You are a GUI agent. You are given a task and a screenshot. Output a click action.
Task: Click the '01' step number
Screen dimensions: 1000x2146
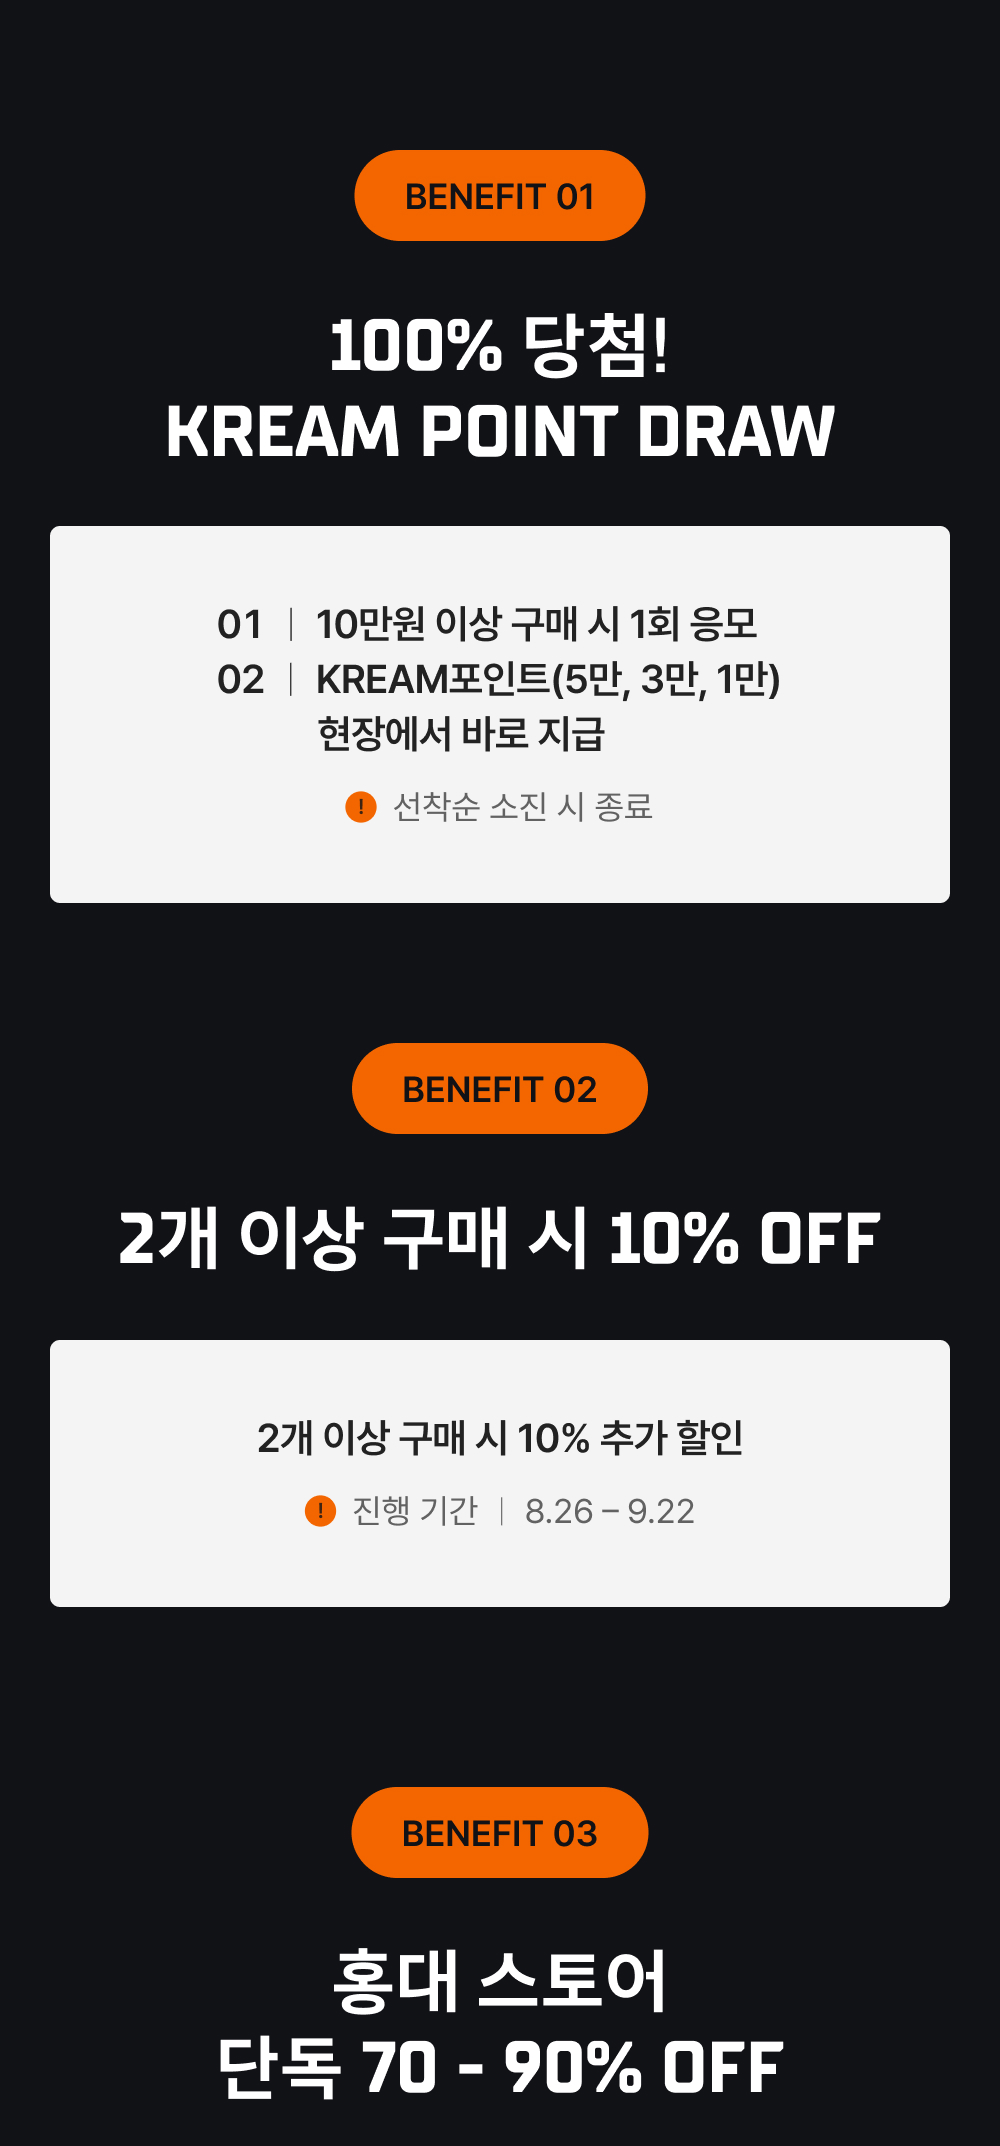point(240,625)
